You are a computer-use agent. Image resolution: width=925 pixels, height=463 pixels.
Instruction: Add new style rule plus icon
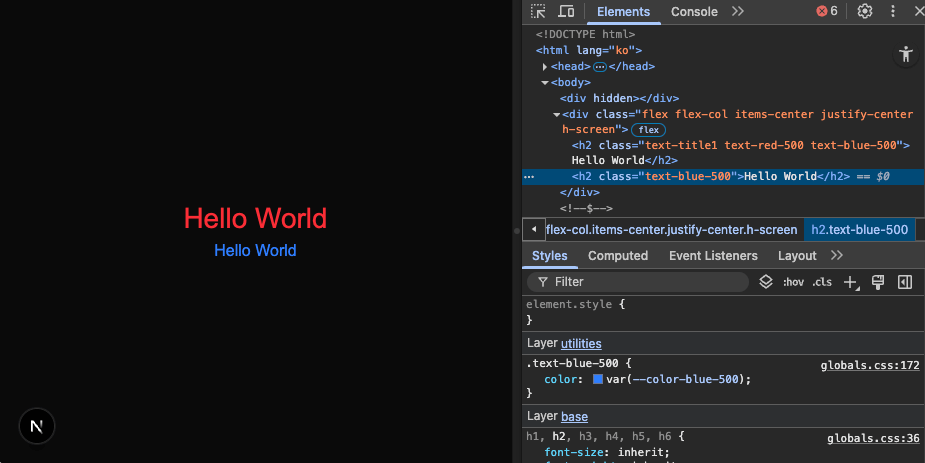pyautogui.click(x=851, y=283)
